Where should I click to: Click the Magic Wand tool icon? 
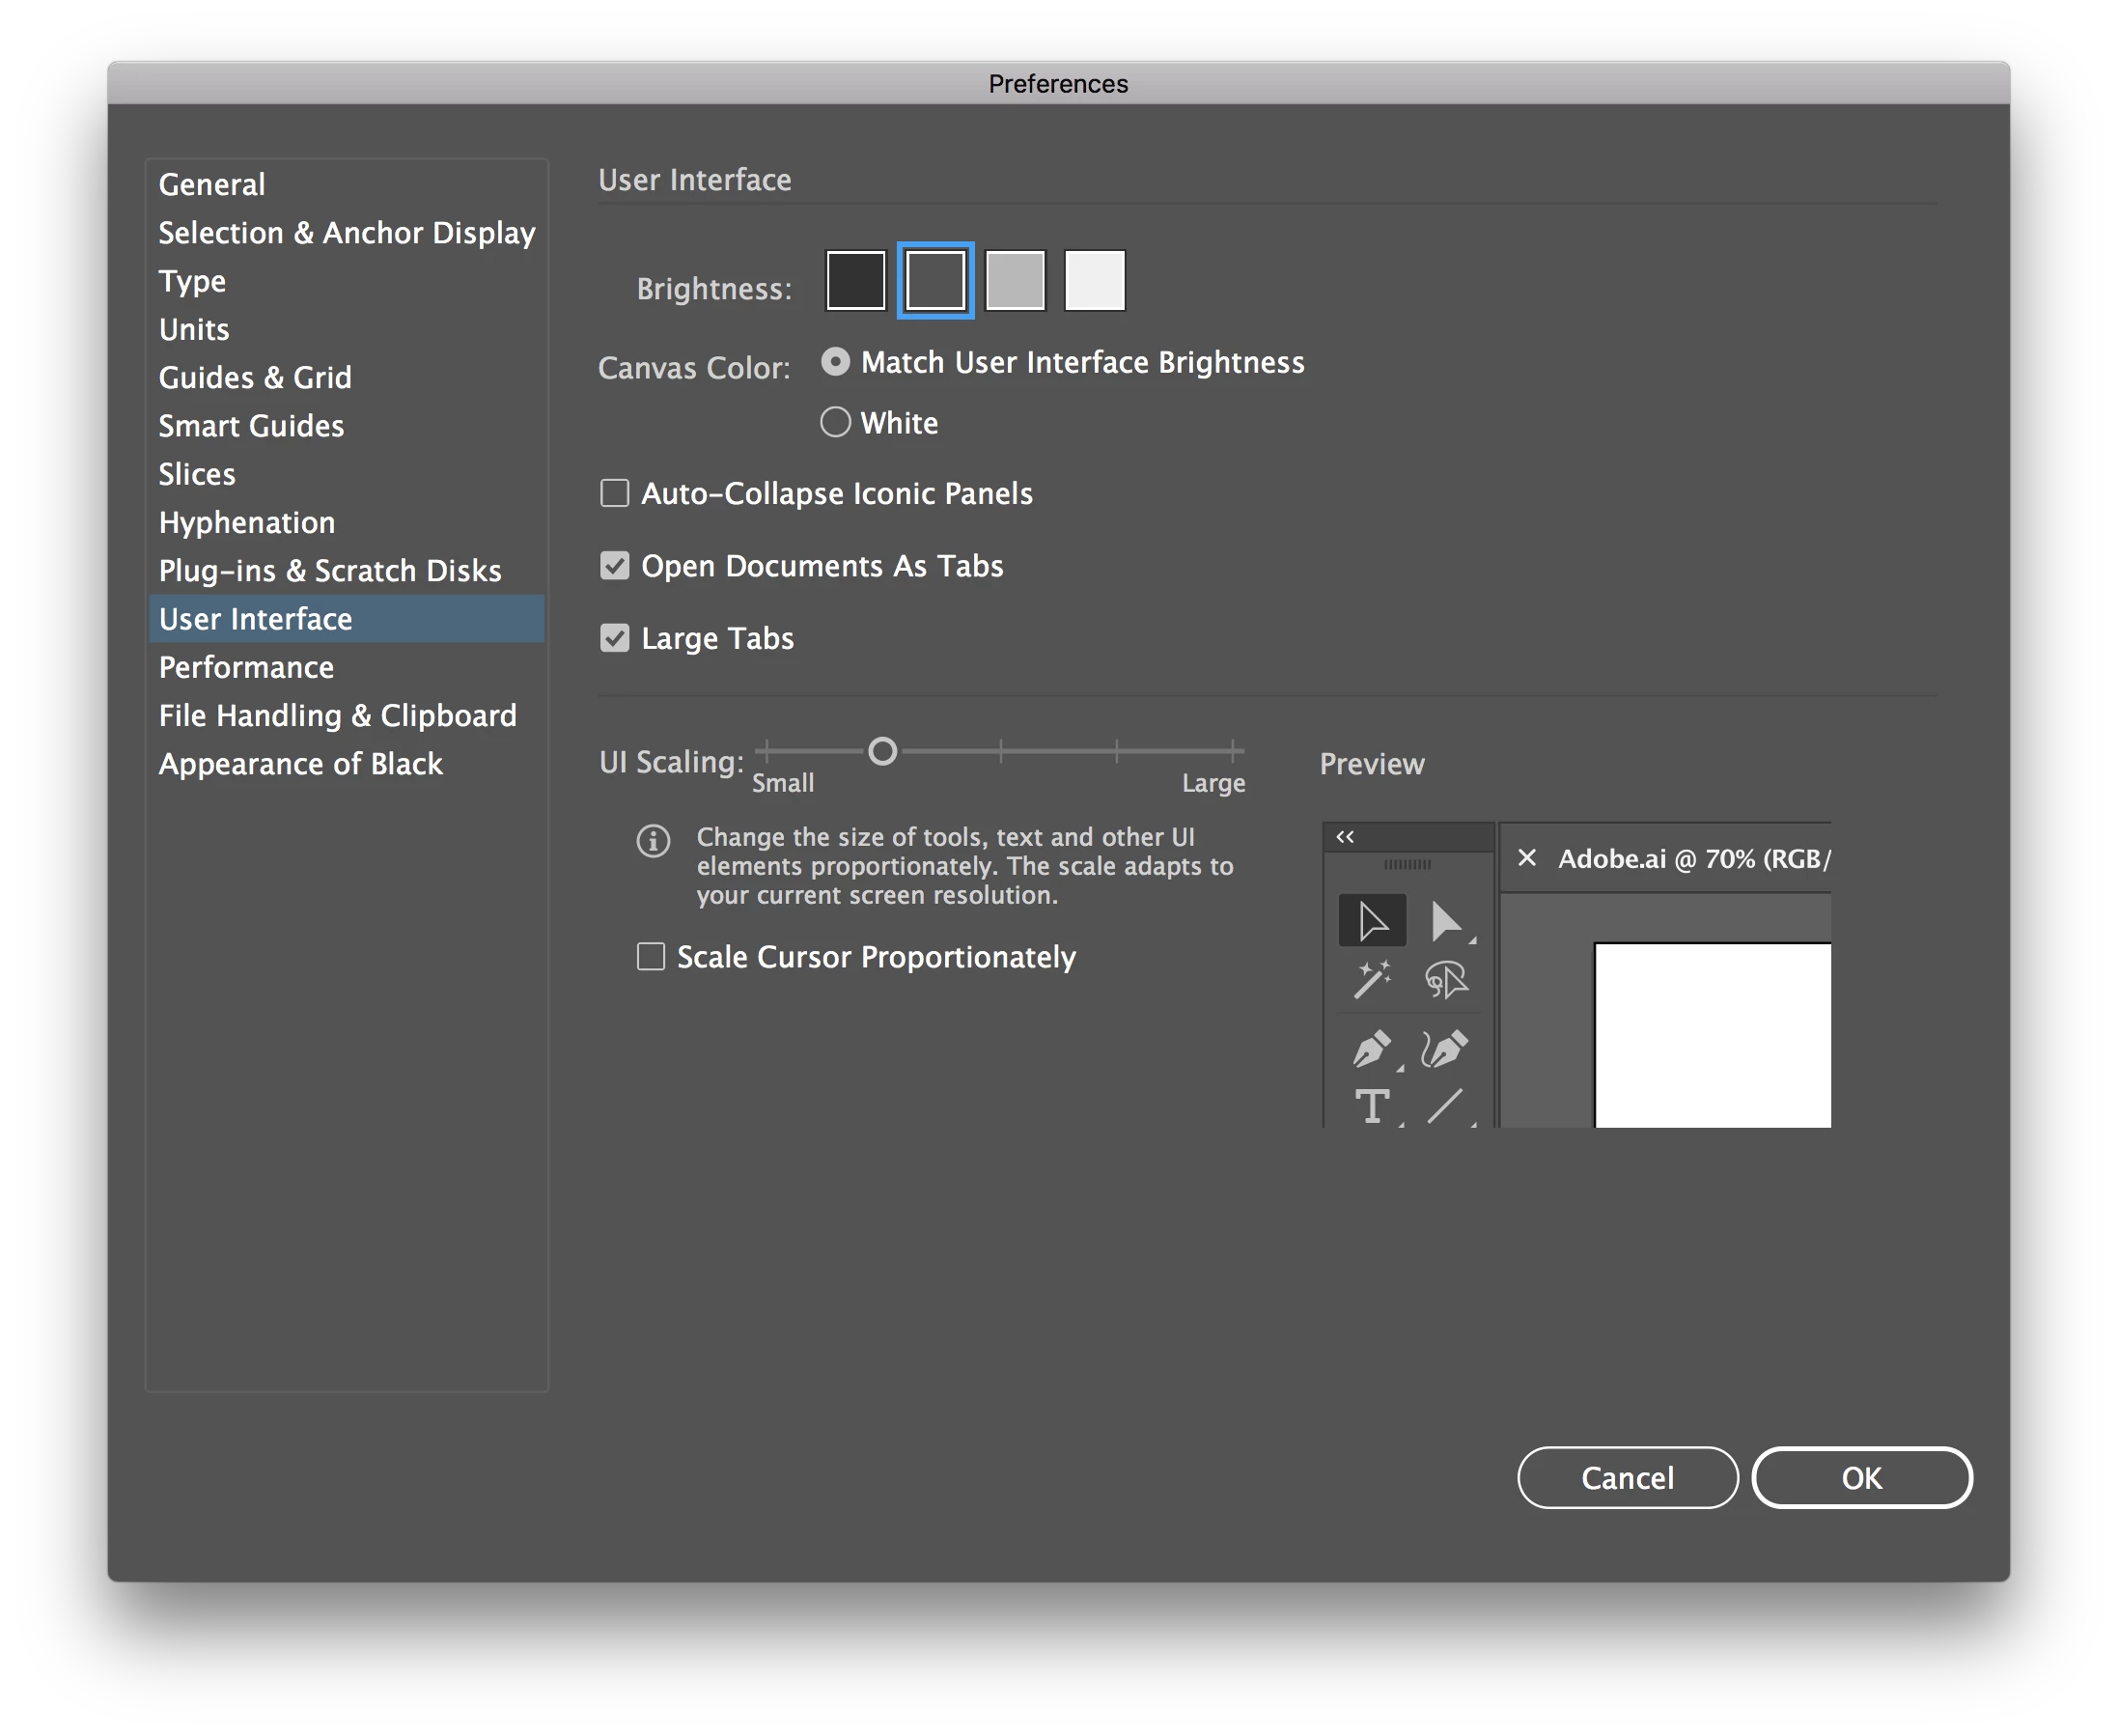tap(1372, 980)
